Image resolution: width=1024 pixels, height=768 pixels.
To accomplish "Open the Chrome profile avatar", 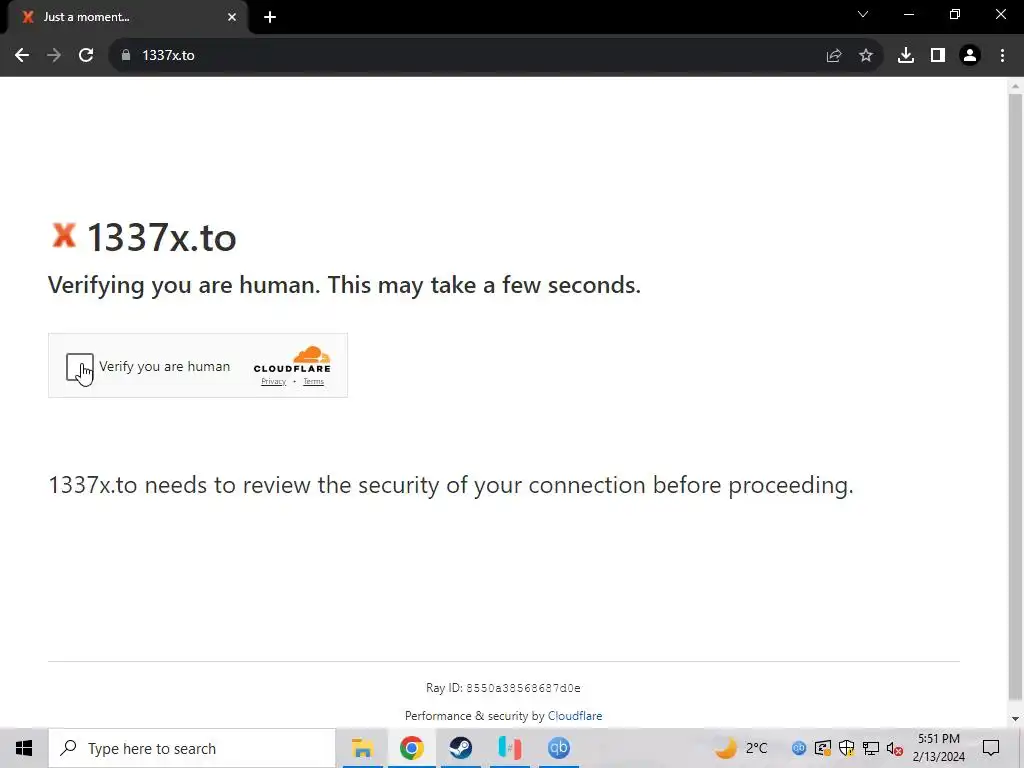I will 970,56.
